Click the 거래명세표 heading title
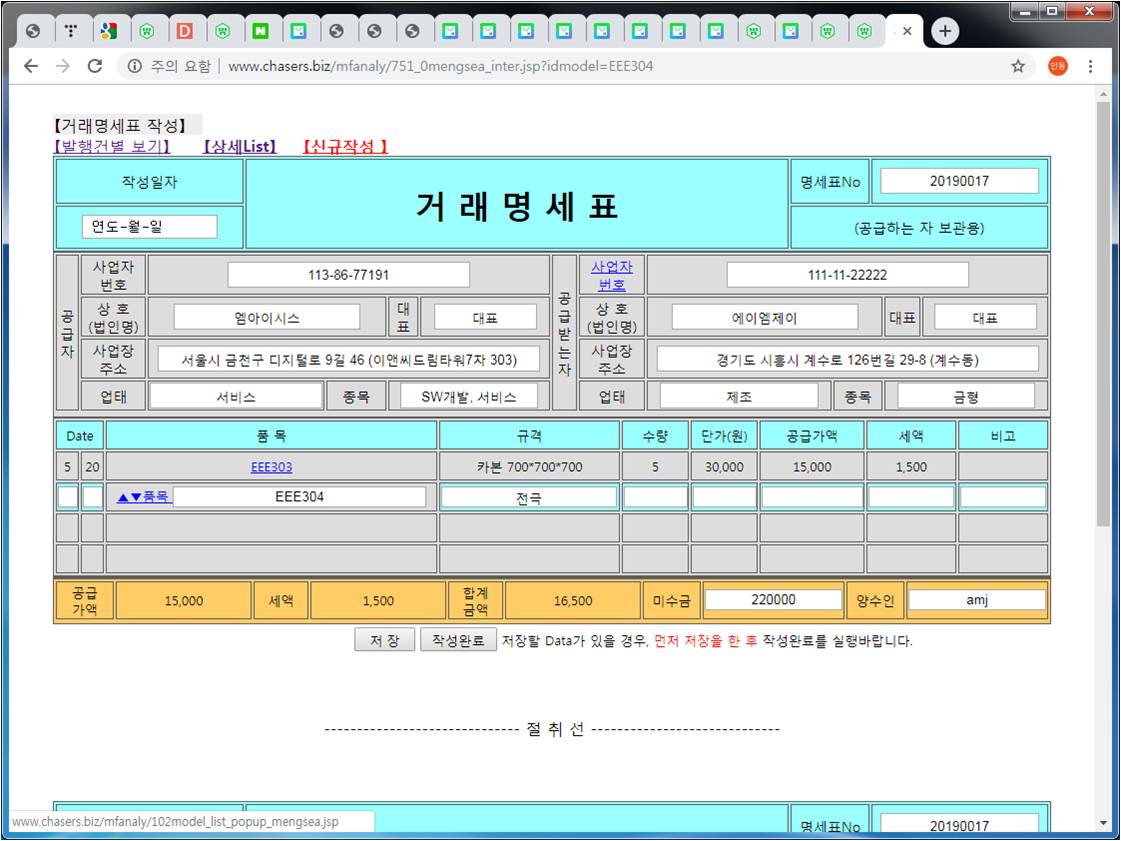The image size is (1121, 841). pos(516,207)
